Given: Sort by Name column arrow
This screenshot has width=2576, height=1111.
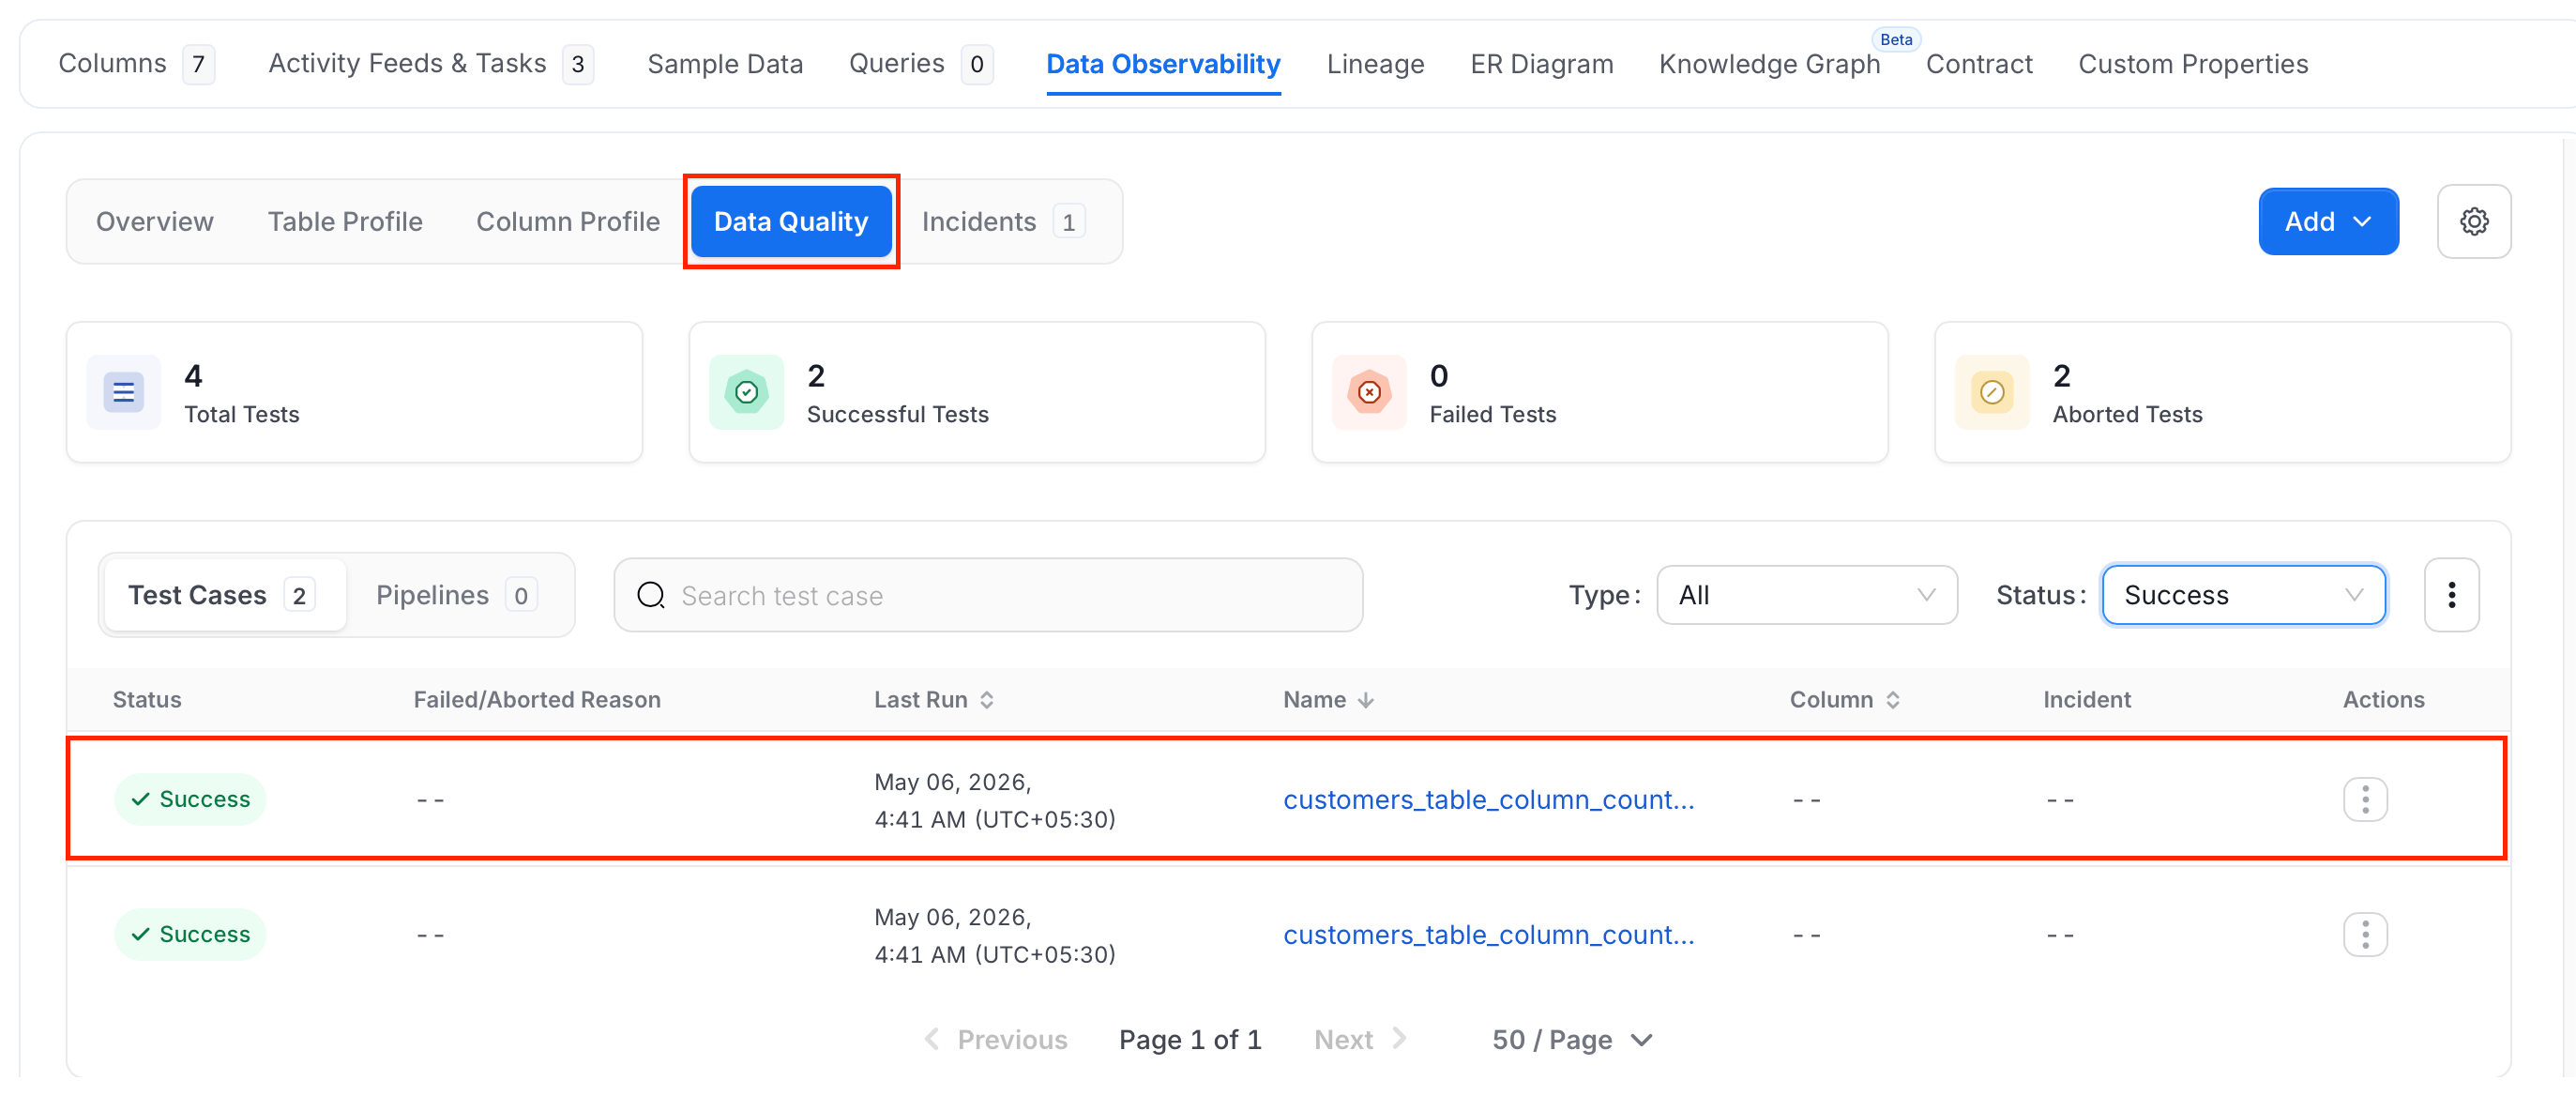Looking at the screenshot, I should tap(1365, 700).
